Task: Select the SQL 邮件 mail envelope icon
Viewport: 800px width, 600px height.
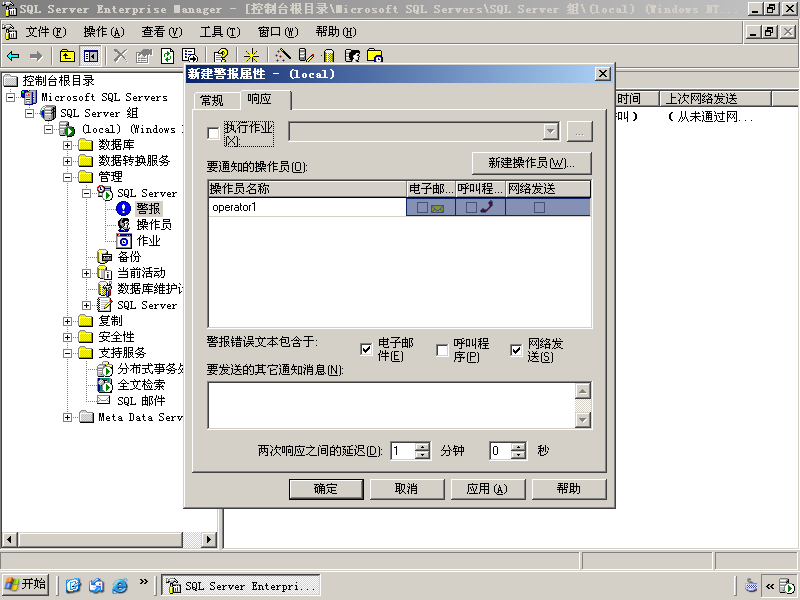Action: pos(104,400)
